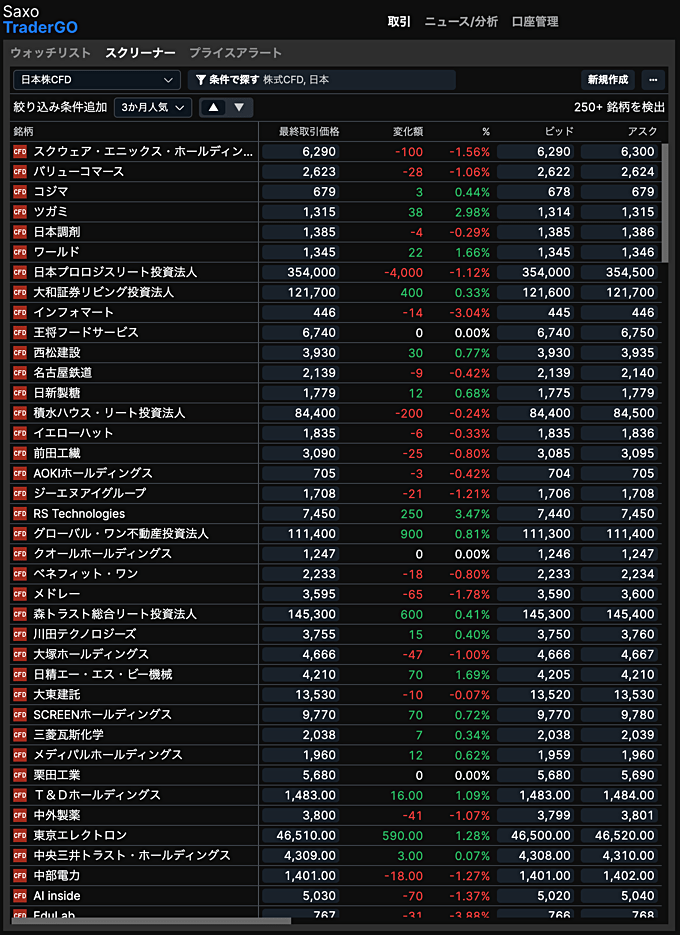Sort descending with the down triangle
The image size is (680, 935).
coord(239,108)
